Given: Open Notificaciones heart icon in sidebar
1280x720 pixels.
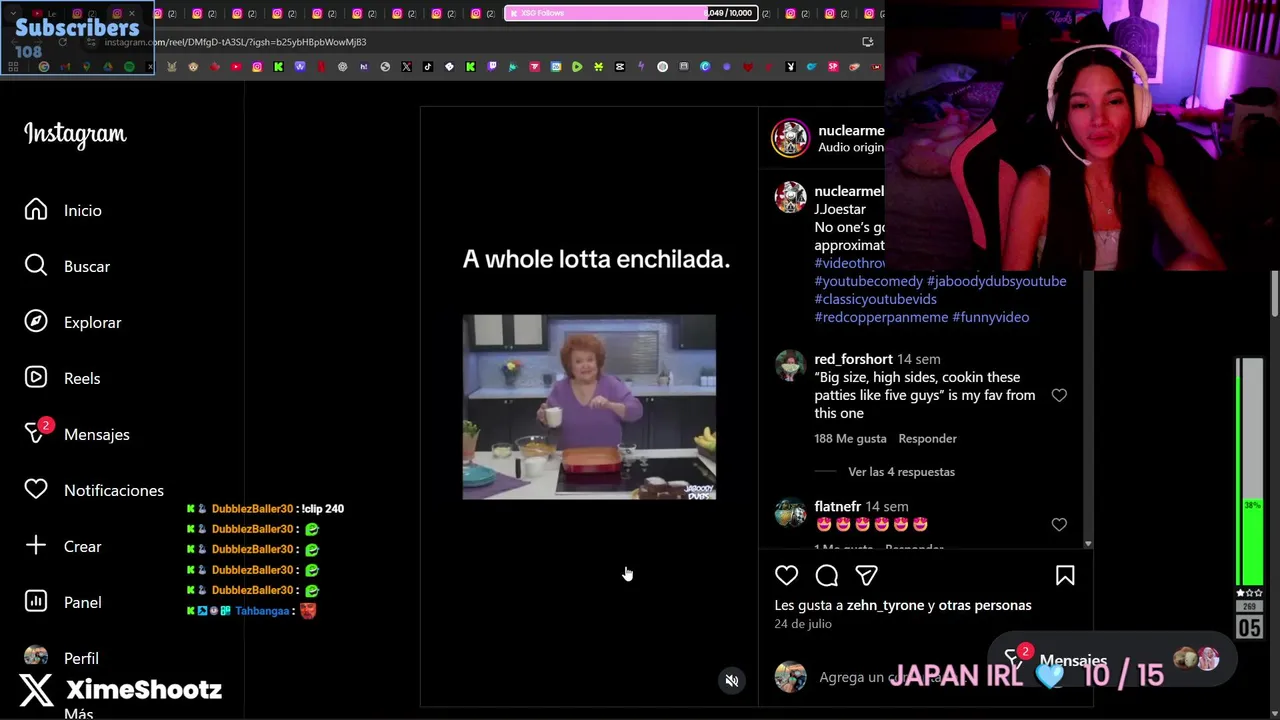Looking at the screenshot, I should 36,490.
